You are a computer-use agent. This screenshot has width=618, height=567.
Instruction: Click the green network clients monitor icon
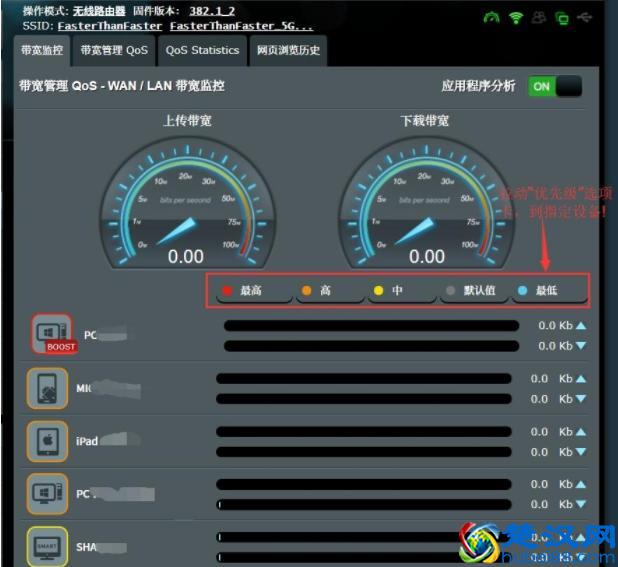coord(562,18)
